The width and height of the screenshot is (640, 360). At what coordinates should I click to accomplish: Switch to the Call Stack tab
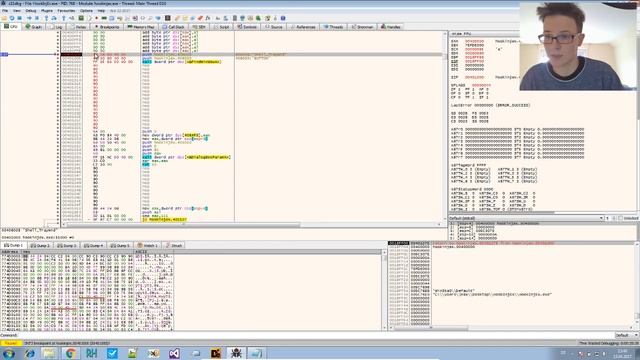(x=174, y=27)
